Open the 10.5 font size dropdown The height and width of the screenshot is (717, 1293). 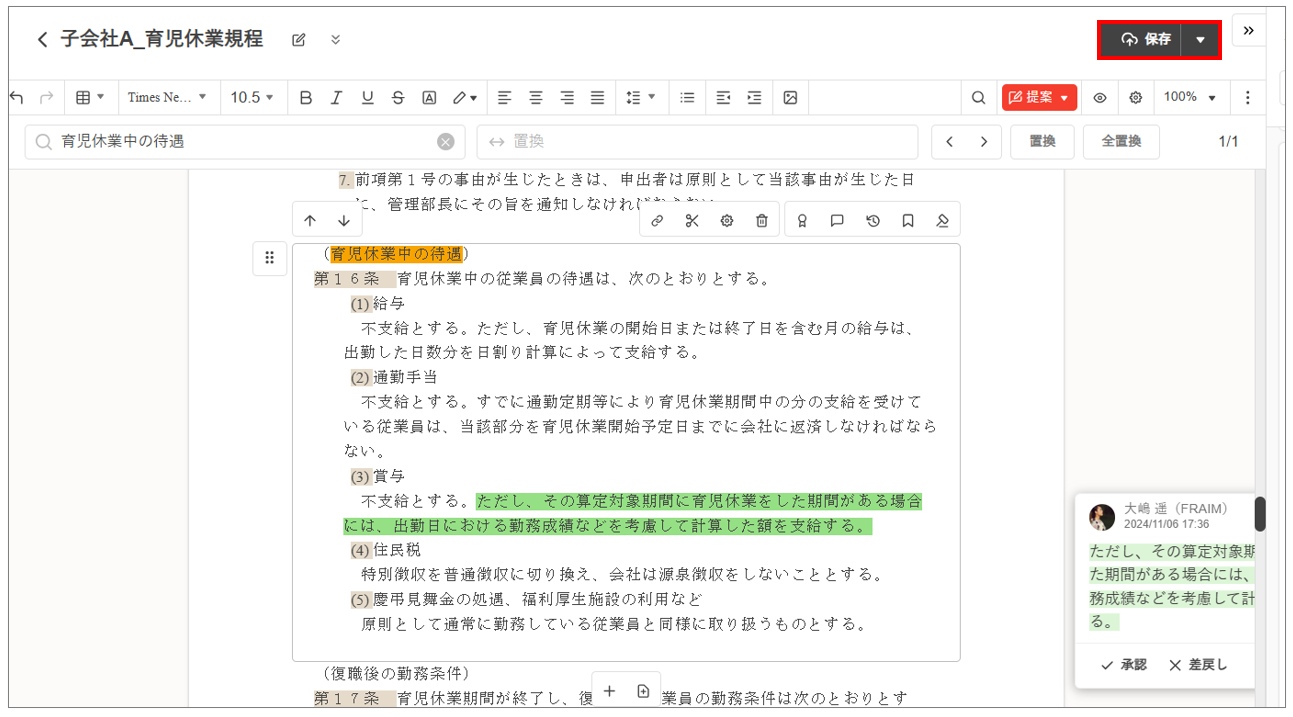click(253, 97)
